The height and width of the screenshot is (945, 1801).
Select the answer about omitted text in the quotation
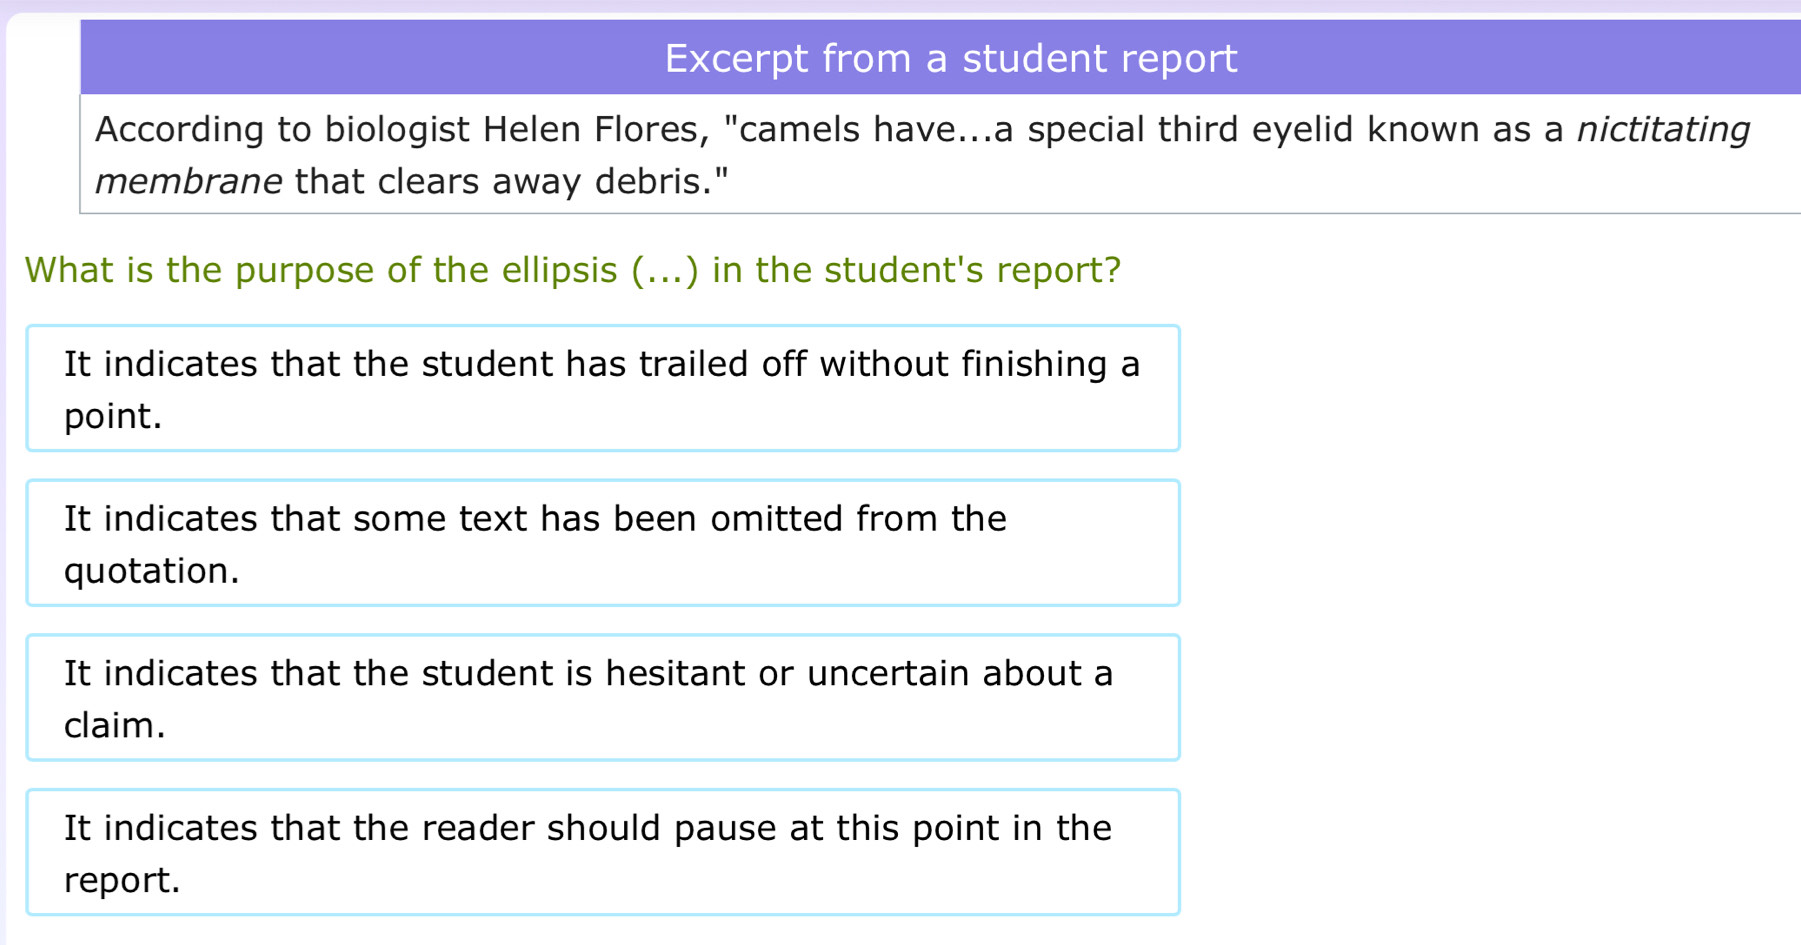(602, 543)
